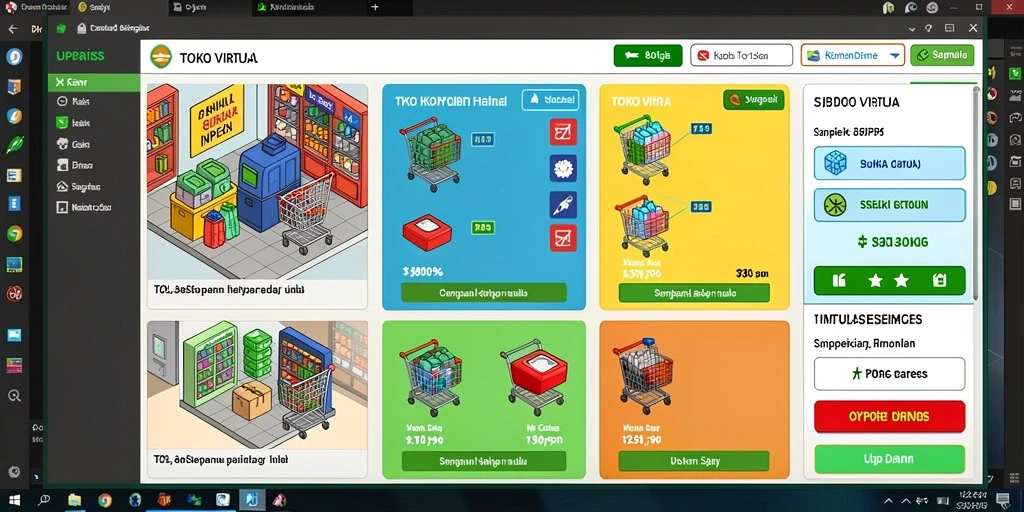Click the green Sapmalo button in header
The image size is (1024, 512).
942,56
